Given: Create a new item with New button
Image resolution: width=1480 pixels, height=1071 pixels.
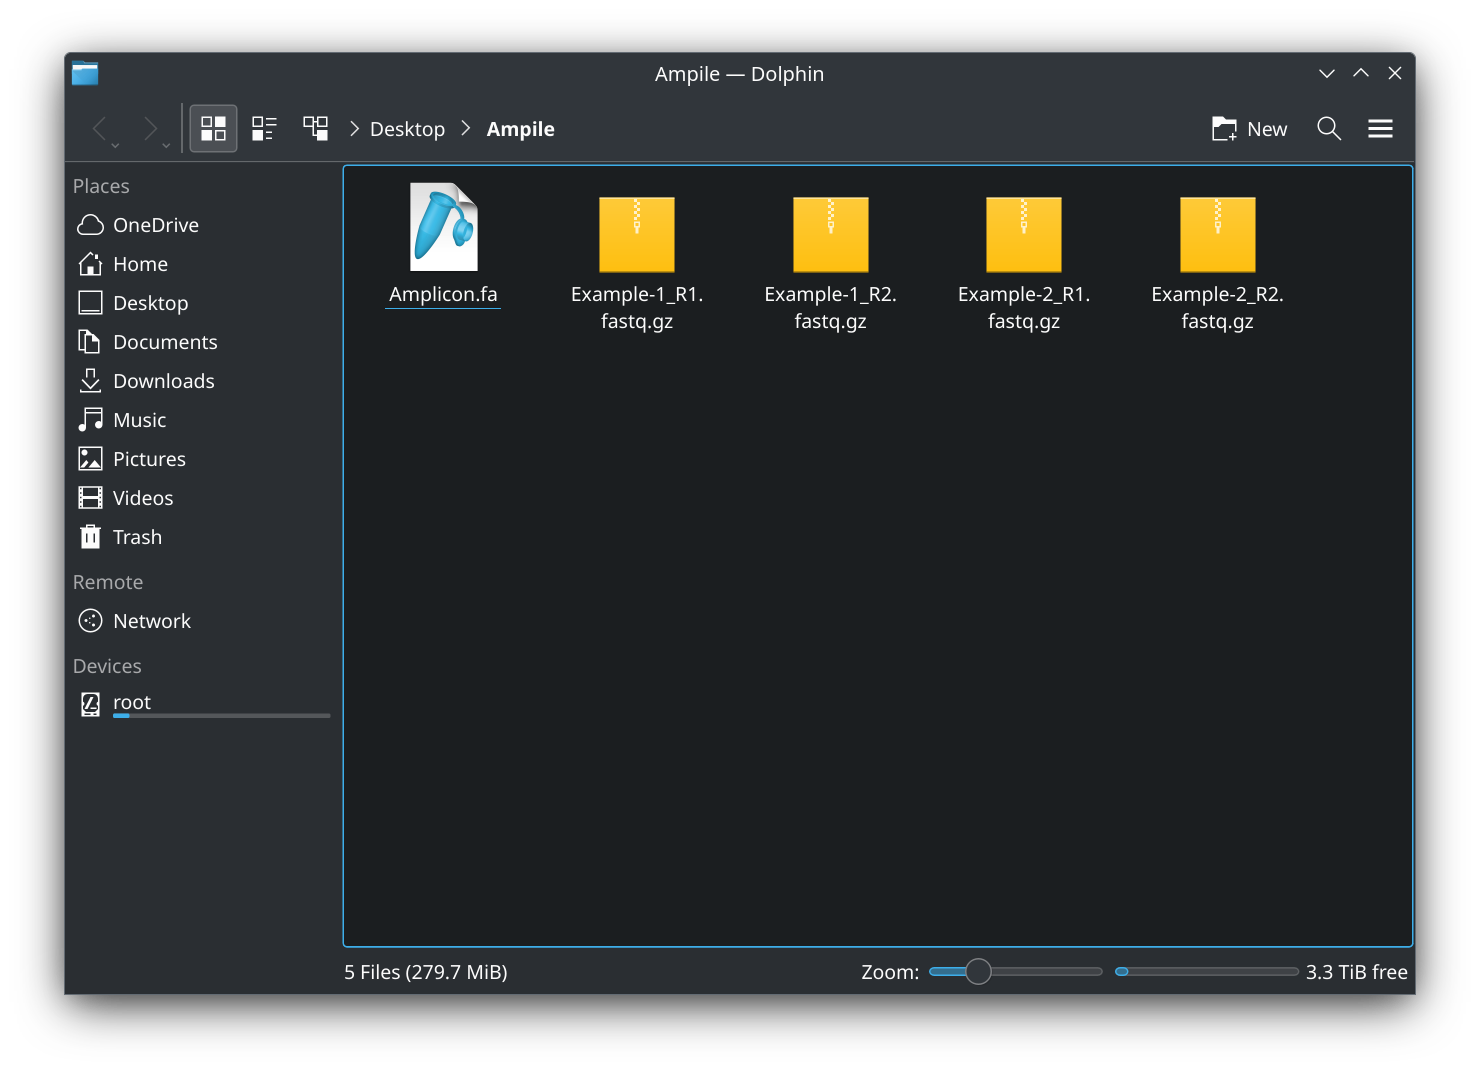Looking at the screenshot, I should tap(1249, 128).
